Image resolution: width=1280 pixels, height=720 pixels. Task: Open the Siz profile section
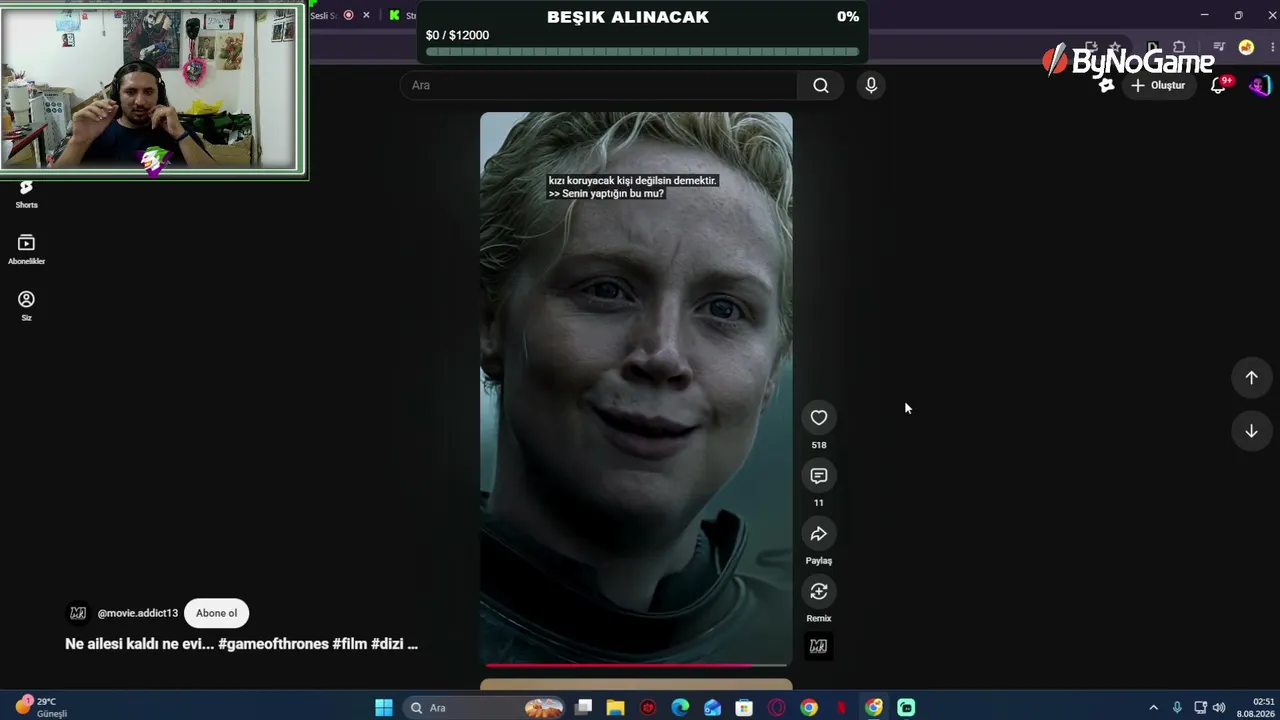[x=26, y=305]
